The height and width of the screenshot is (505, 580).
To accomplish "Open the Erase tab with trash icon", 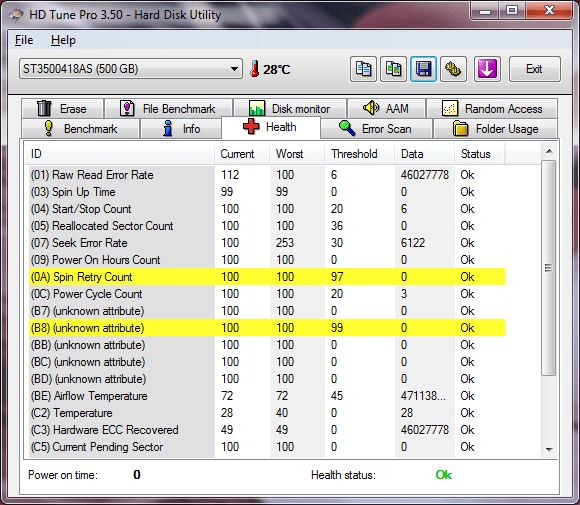I will (63, 108).
